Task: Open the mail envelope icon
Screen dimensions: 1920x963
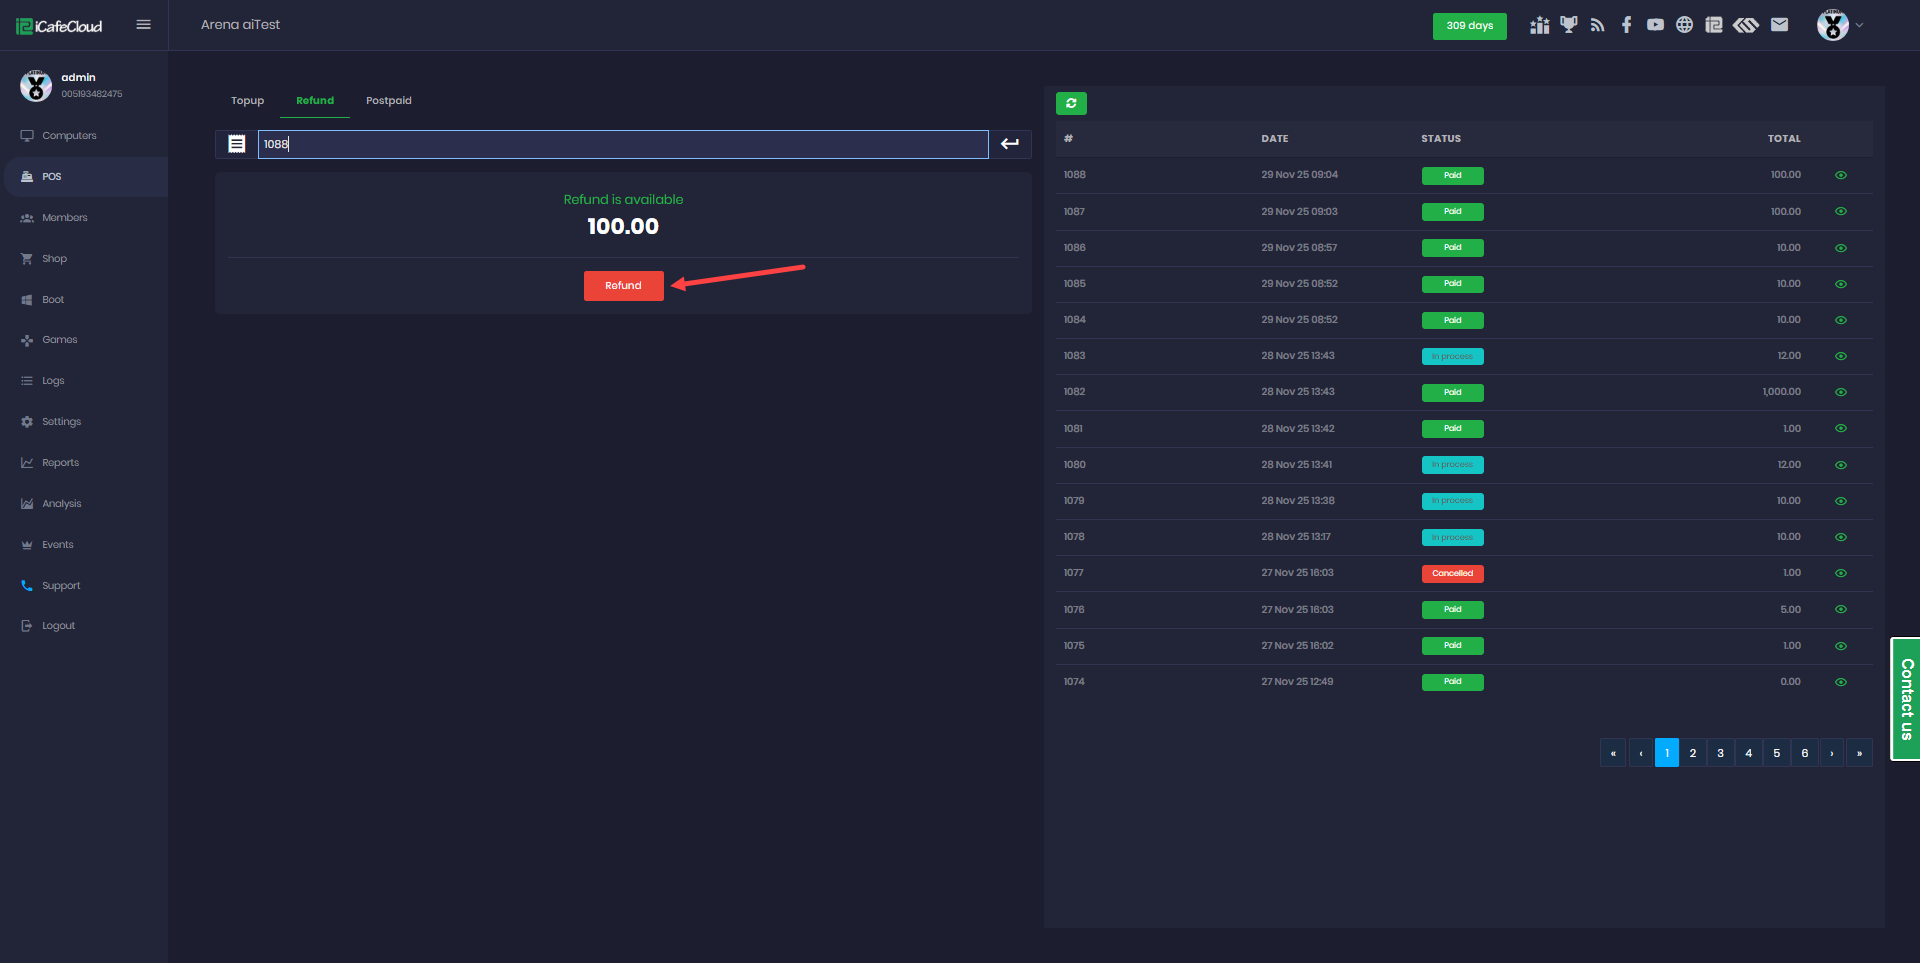Action: [x=1779, y=25]
